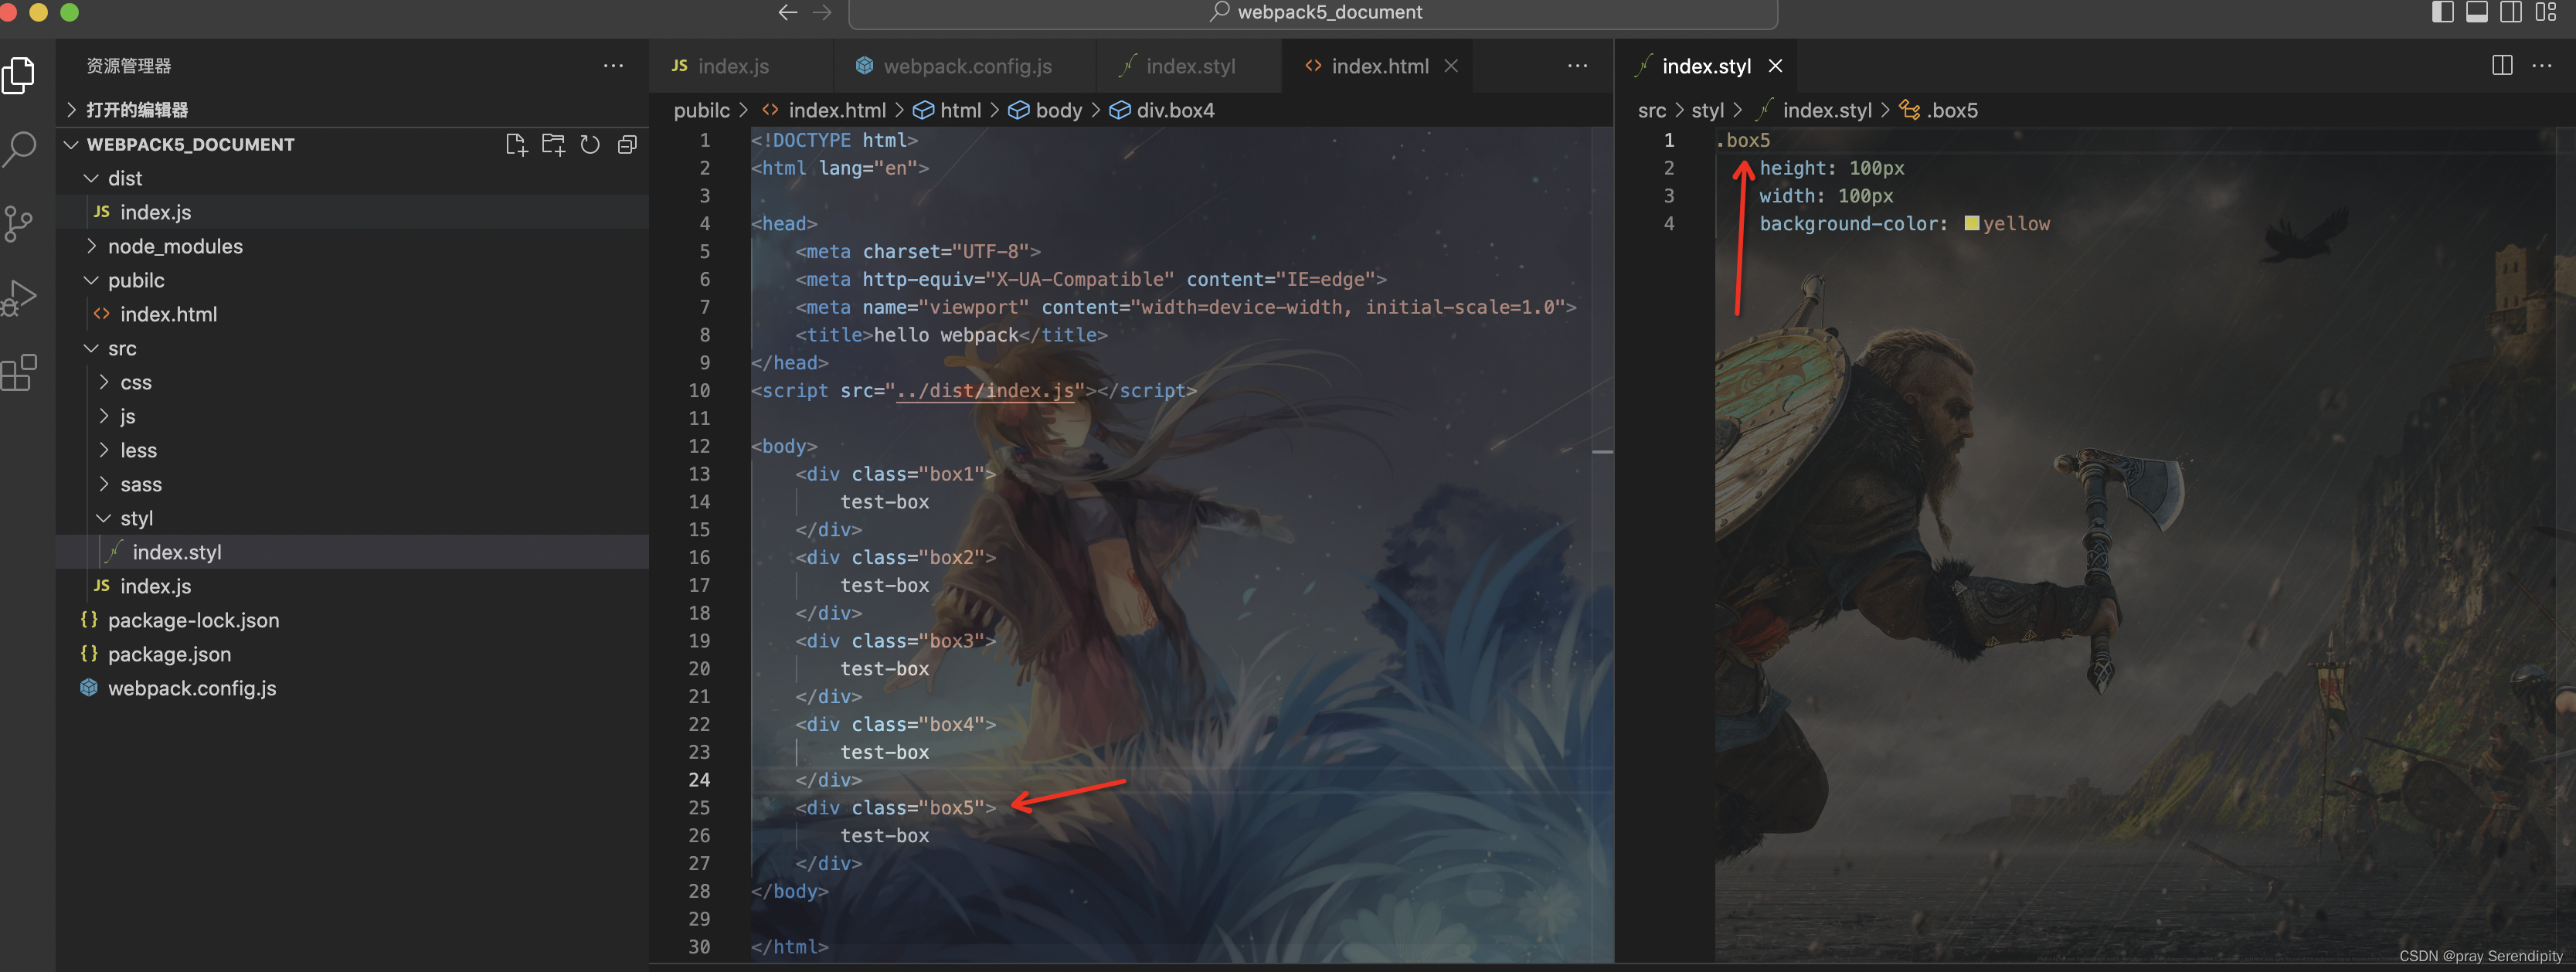Expand the node_modules folder
Image resolution: width=2576 pixels, height=972 pixels.
[x=174, y=246]
